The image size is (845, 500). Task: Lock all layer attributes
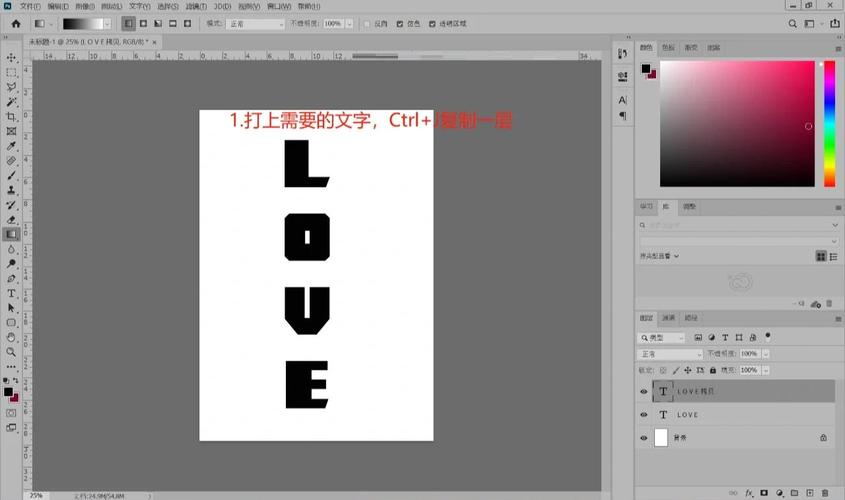tap(713, 370)
